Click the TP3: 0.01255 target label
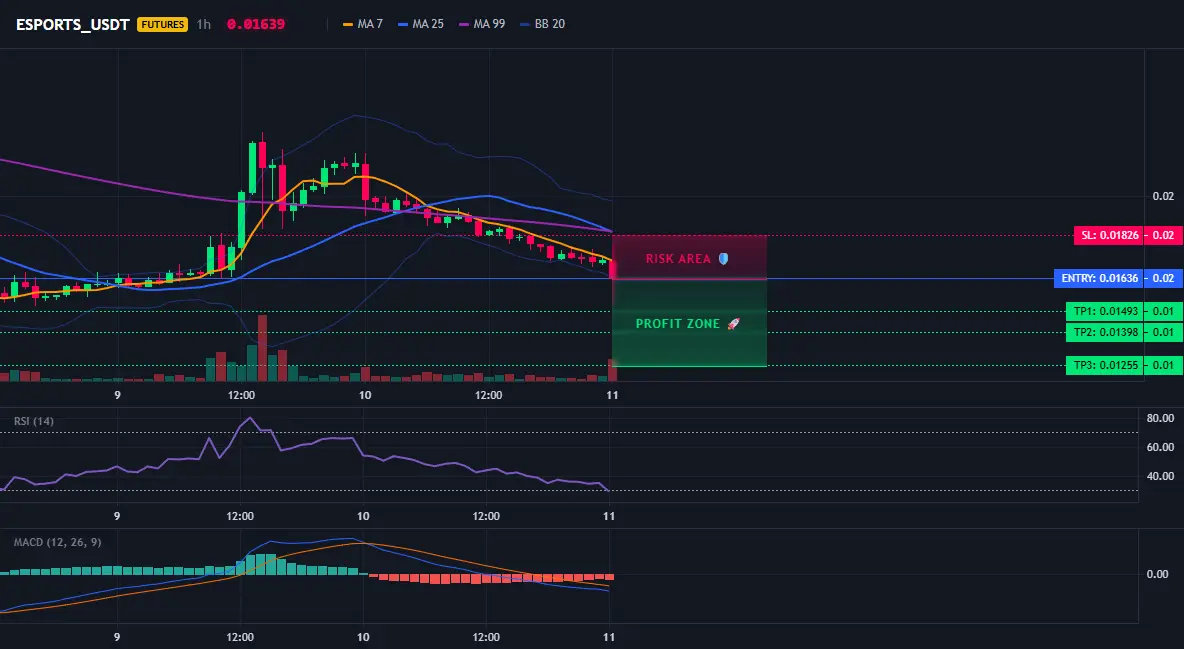Screen dimensions: 1184x649 [x=1104, y=365]
